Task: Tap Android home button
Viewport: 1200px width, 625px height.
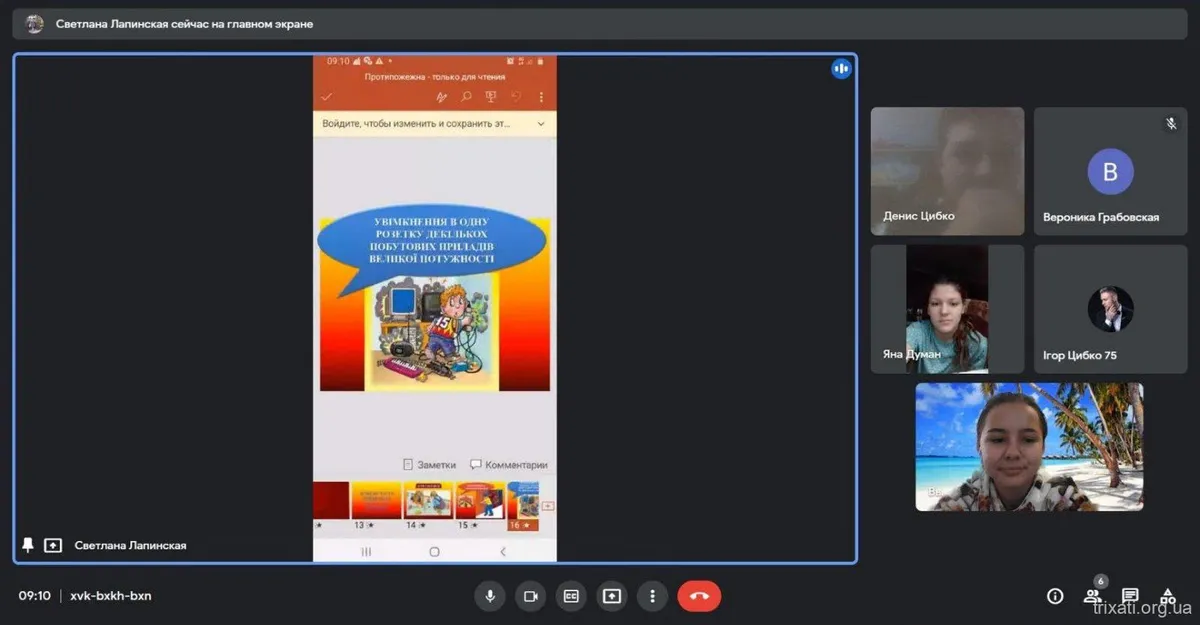Action: tap(434, 551)
